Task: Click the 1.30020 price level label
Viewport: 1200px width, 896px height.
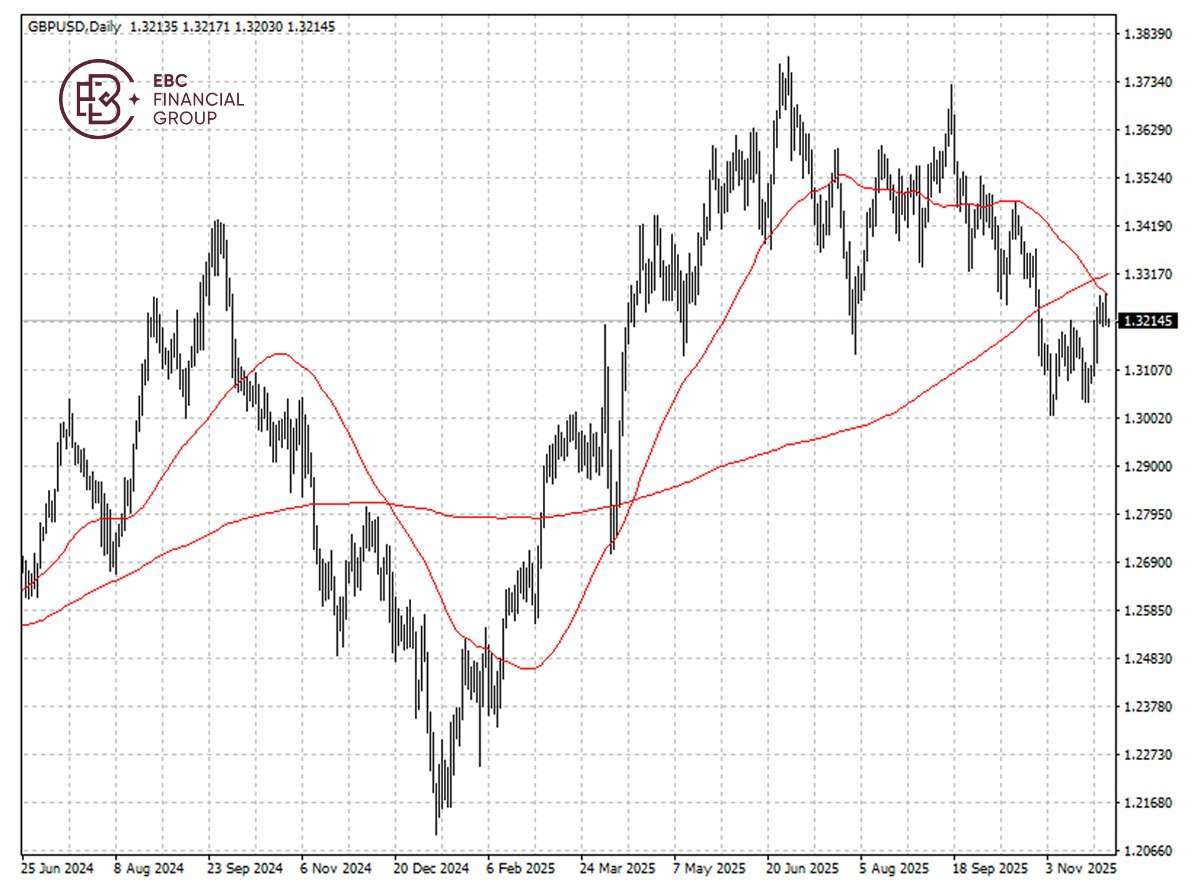Action: click(x=1148, y=419)
